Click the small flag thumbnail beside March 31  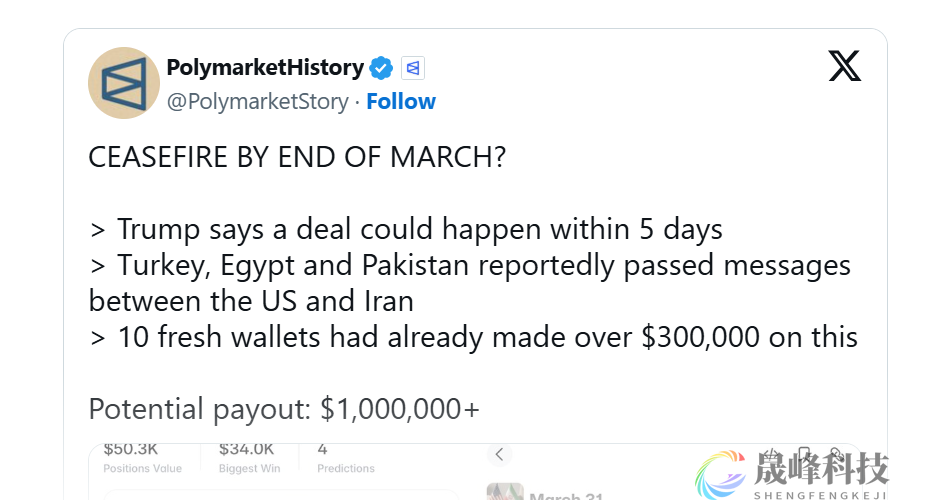coord(505,492)
